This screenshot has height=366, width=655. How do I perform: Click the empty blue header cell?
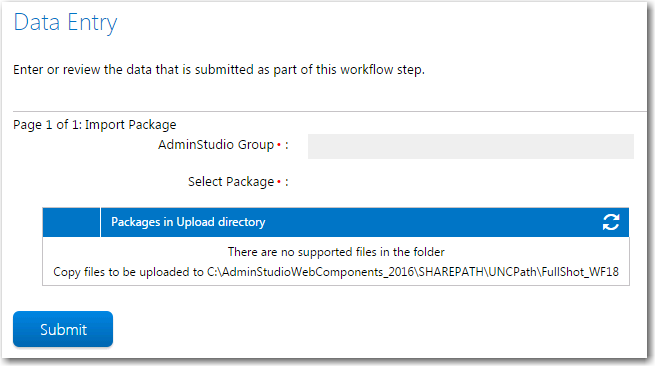(71, 222)
